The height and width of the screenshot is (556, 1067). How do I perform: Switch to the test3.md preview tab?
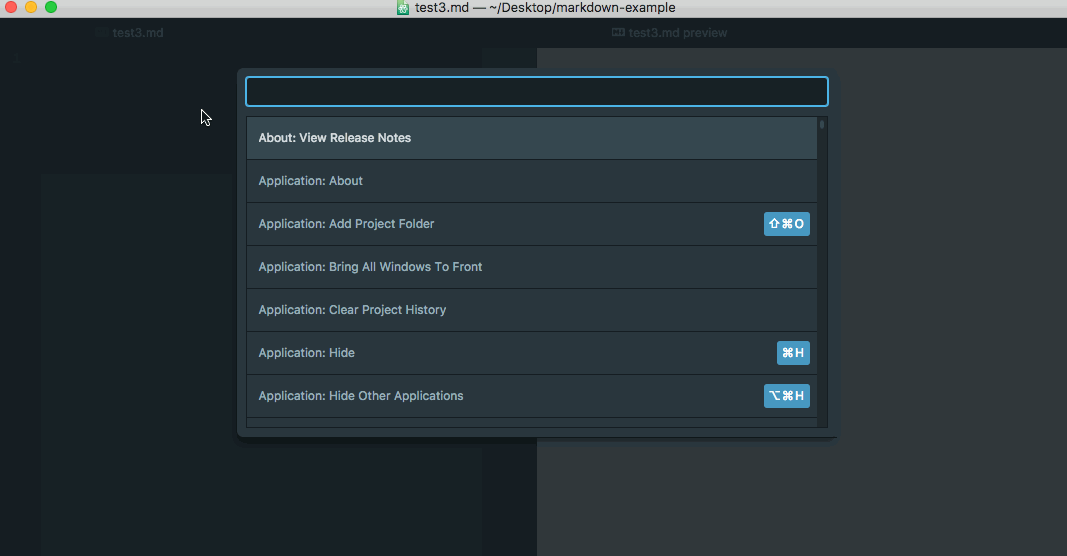670,33
